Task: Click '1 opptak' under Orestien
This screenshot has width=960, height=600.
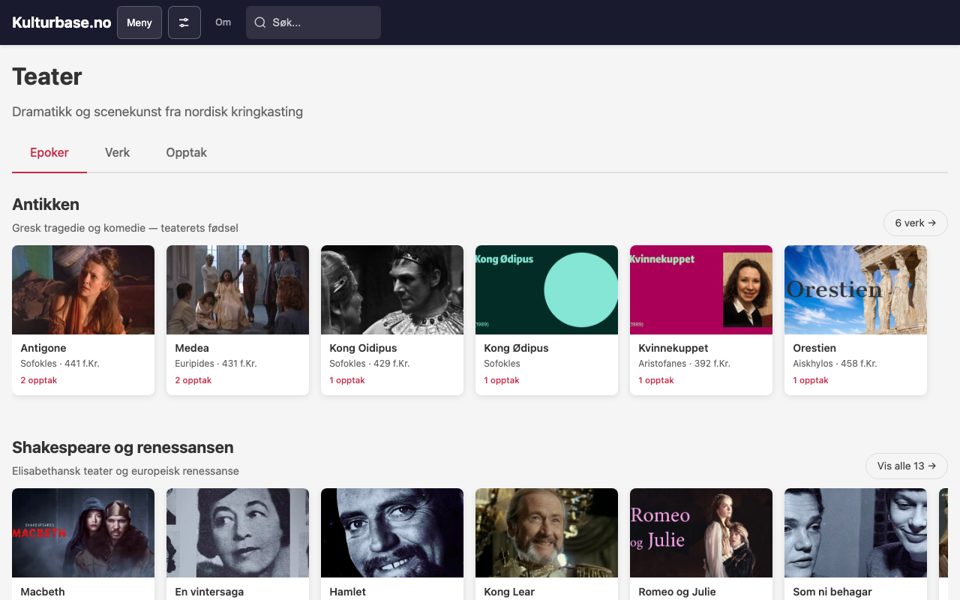Action: click(810, 380)
